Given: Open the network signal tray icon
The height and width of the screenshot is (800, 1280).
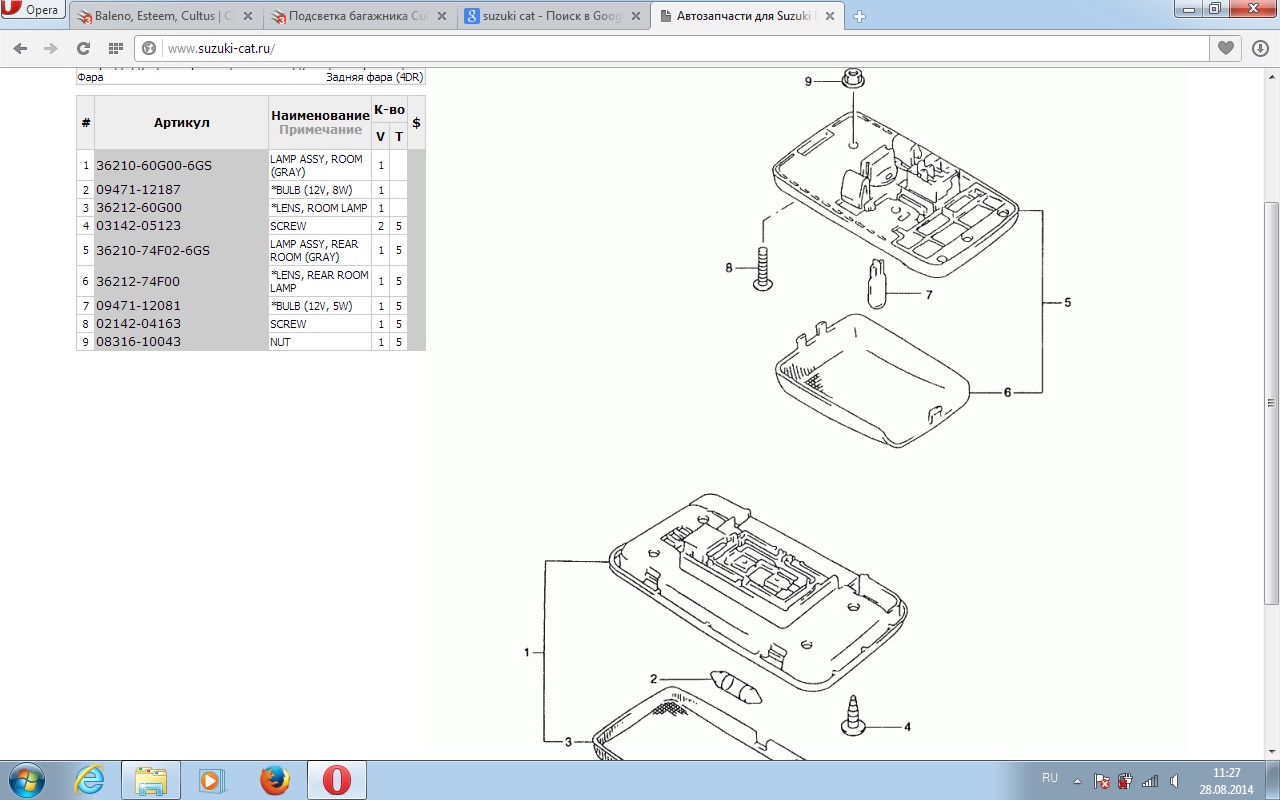Looking at the screenshot, I should tap(1150, 780).
